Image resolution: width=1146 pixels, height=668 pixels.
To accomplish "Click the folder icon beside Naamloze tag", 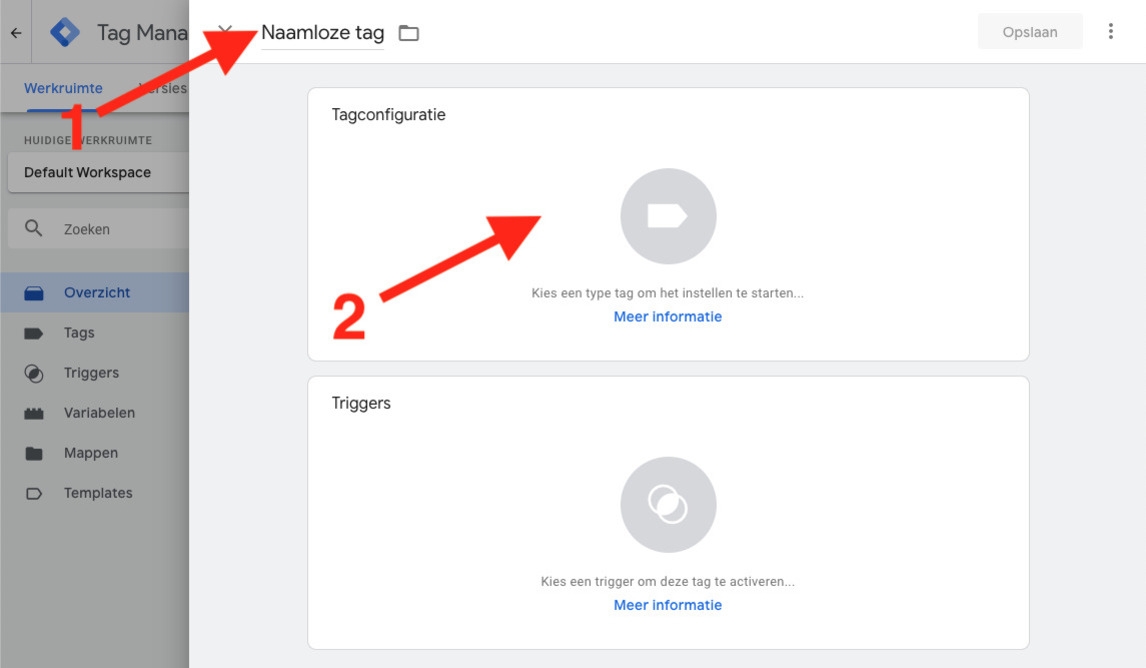I will coord(409,33).
